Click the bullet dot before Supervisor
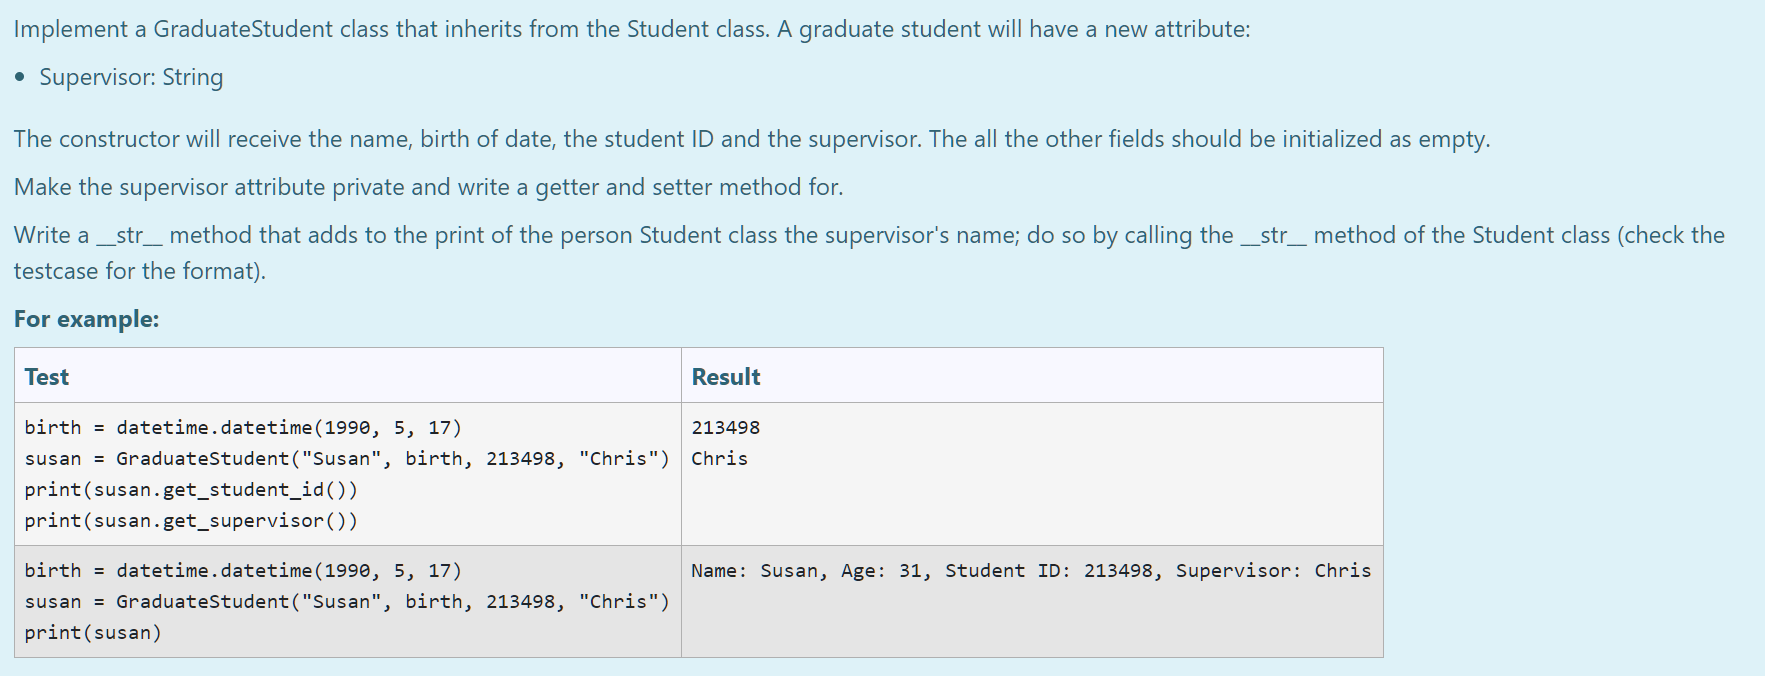Viewport: 1765px width, 676px height. click(20, 78)
